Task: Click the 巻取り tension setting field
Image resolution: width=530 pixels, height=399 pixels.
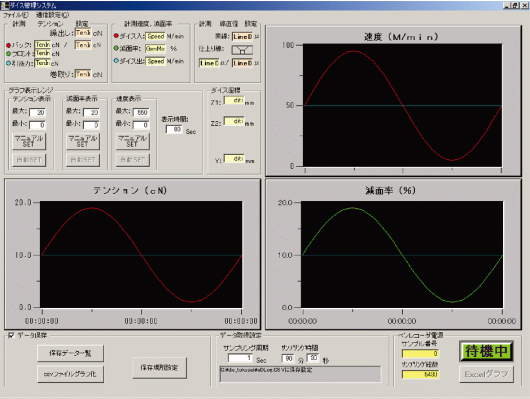Action: (x=83, y=74)
